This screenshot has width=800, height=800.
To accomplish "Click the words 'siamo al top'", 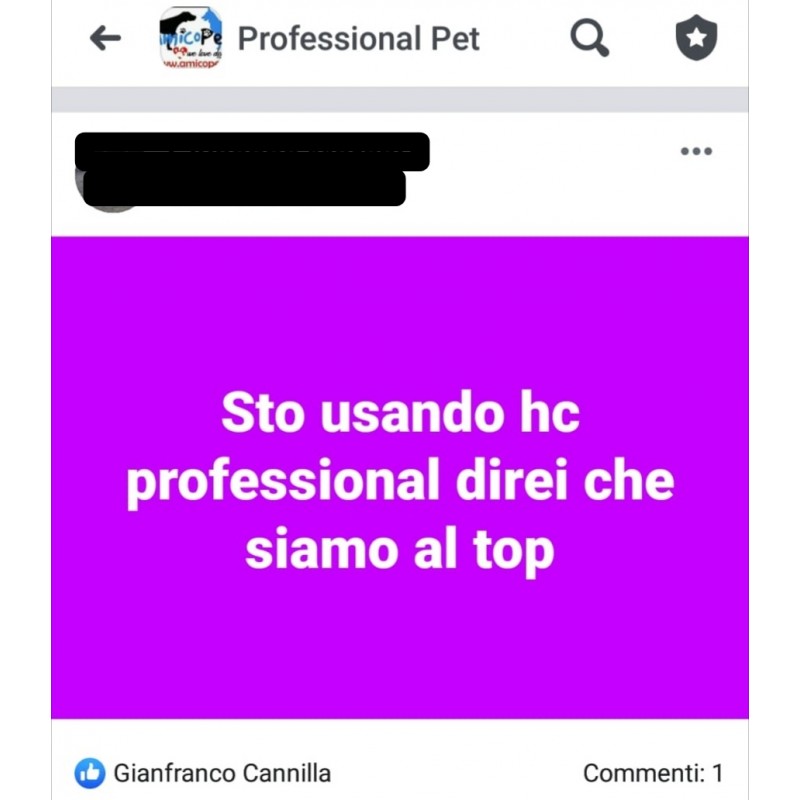I will tap(399, 552).
